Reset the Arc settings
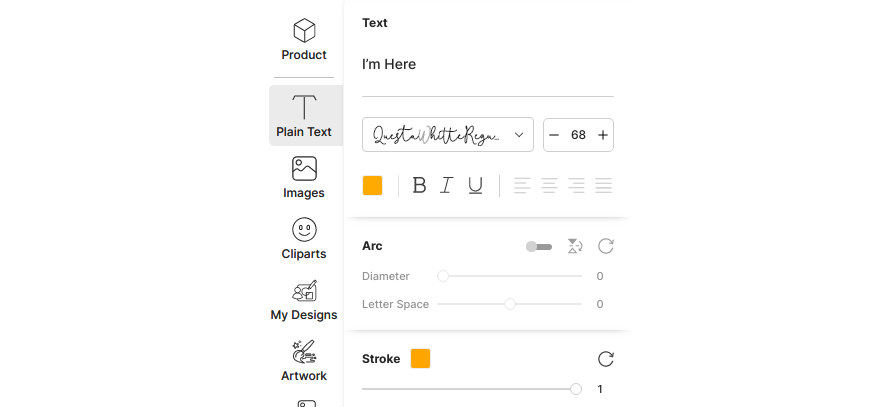Image resolution: width=894 pixels, height=407 pixels. pyautogui.click(x=605, y=246)
